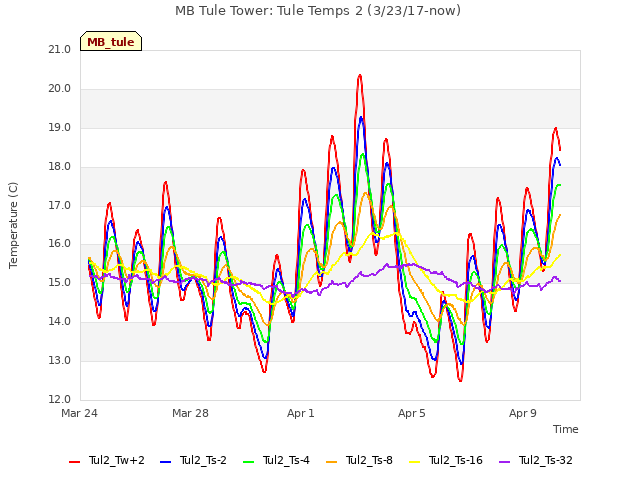Click the blue Tul2_Ts-2 legend swatch
This screenshot has height=480, width=640.
click(165, 462)
